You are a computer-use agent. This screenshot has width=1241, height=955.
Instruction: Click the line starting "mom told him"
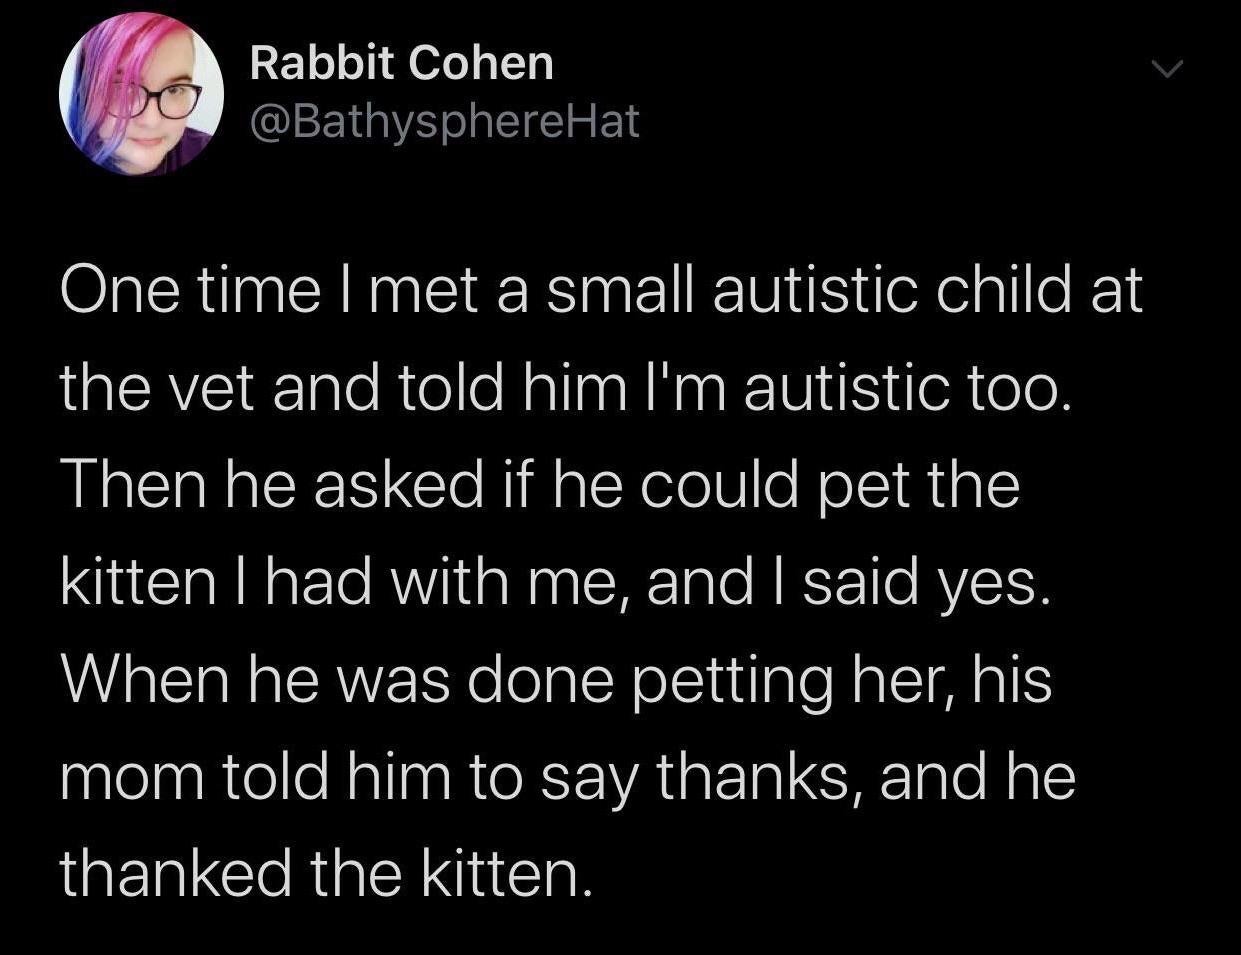tap(567, 777)
